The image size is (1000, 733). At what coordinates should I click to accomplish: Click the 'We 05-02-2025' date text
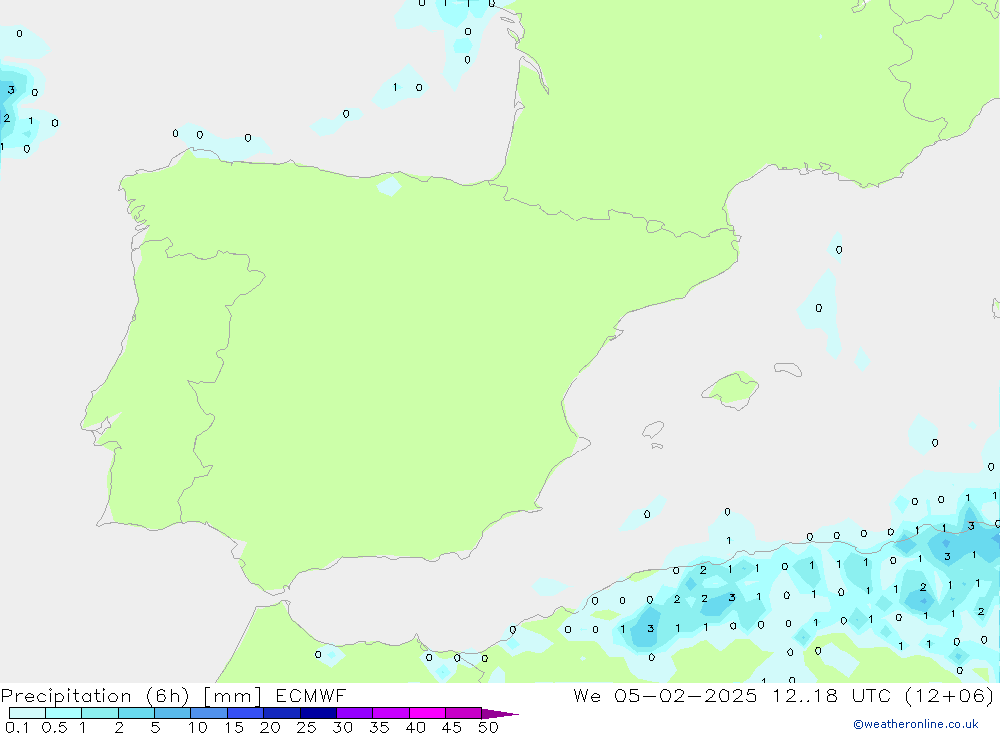click(665, 695)
